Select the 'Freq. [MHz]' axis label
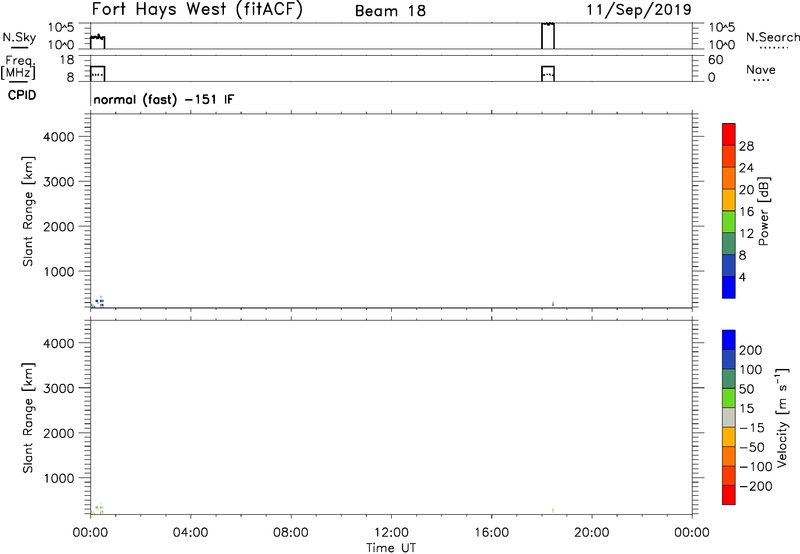 [x=18, y=67]
